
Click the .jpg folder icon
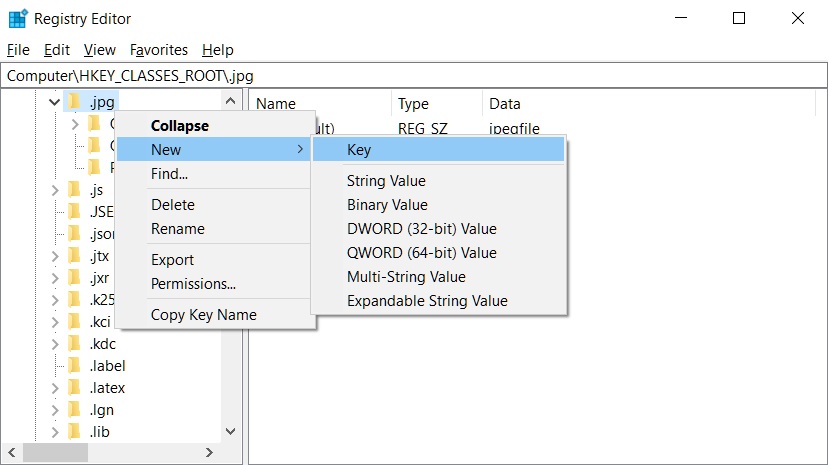click(74, 101)
